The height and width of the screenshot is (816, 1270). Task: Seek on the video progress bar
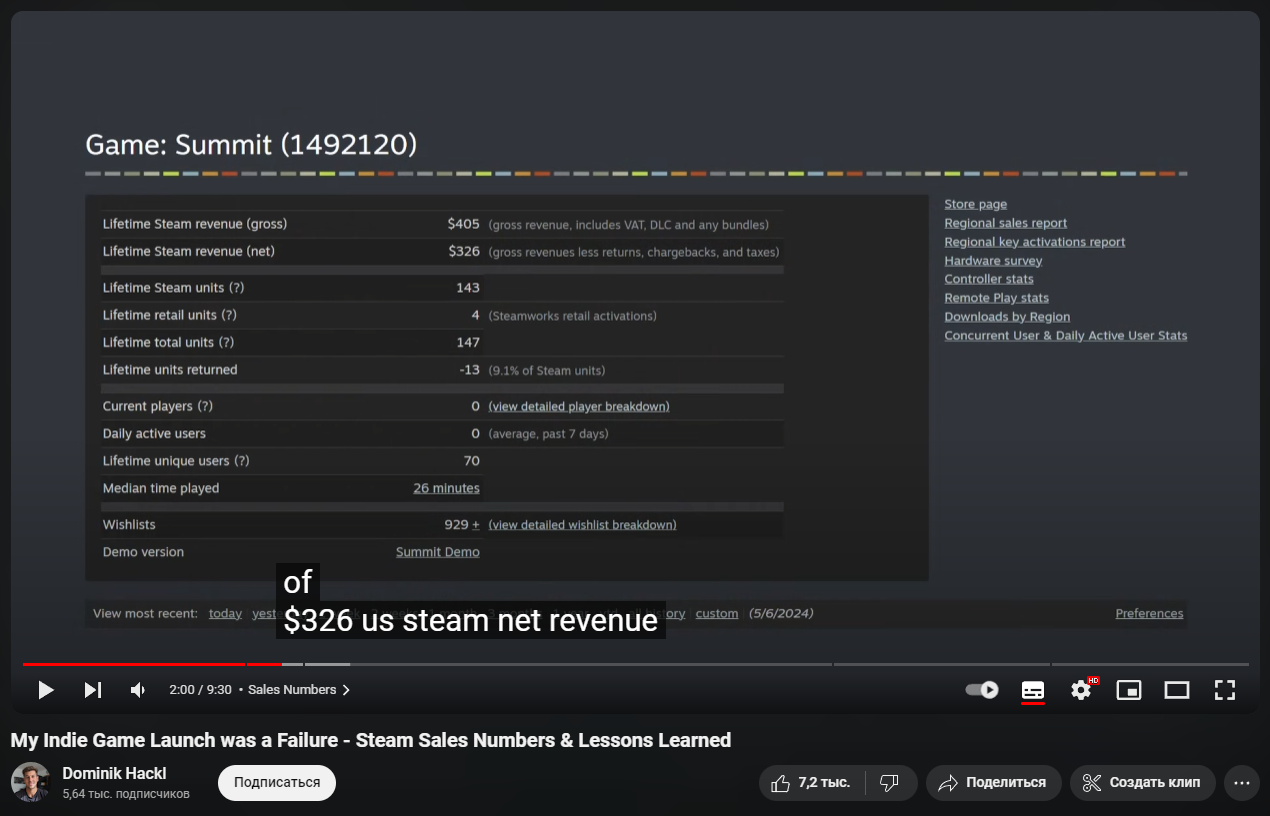635,664
